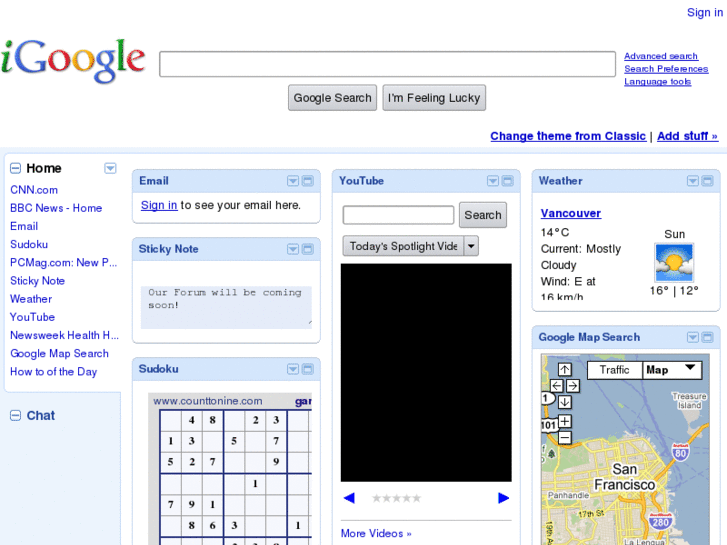Go to the next YouTube video

pos(504,498)
